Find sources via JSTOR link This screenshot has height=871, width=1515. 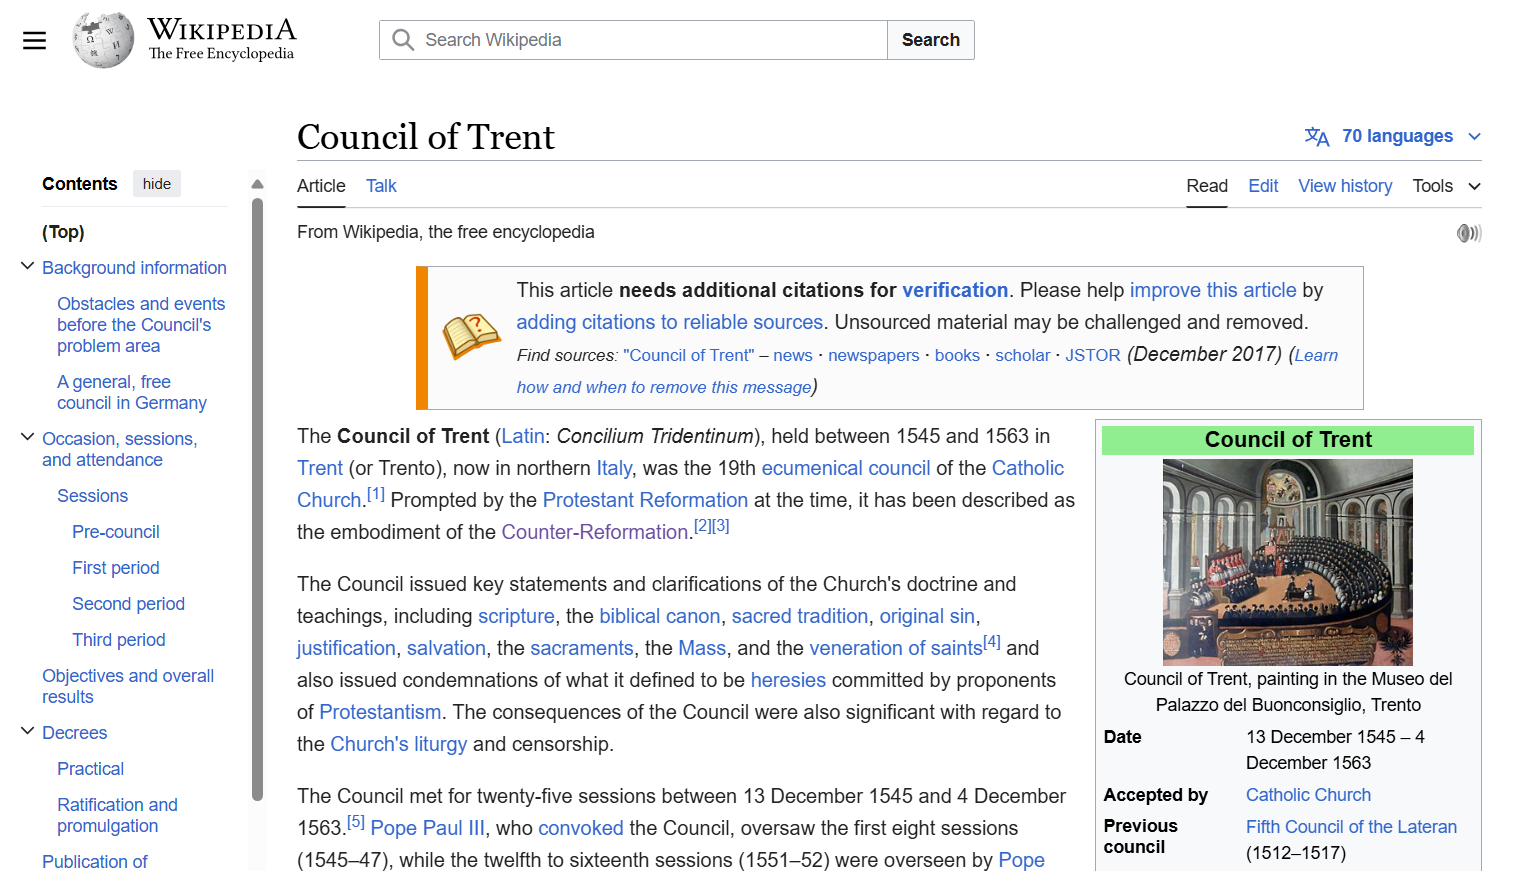(x=1093, y=355)
